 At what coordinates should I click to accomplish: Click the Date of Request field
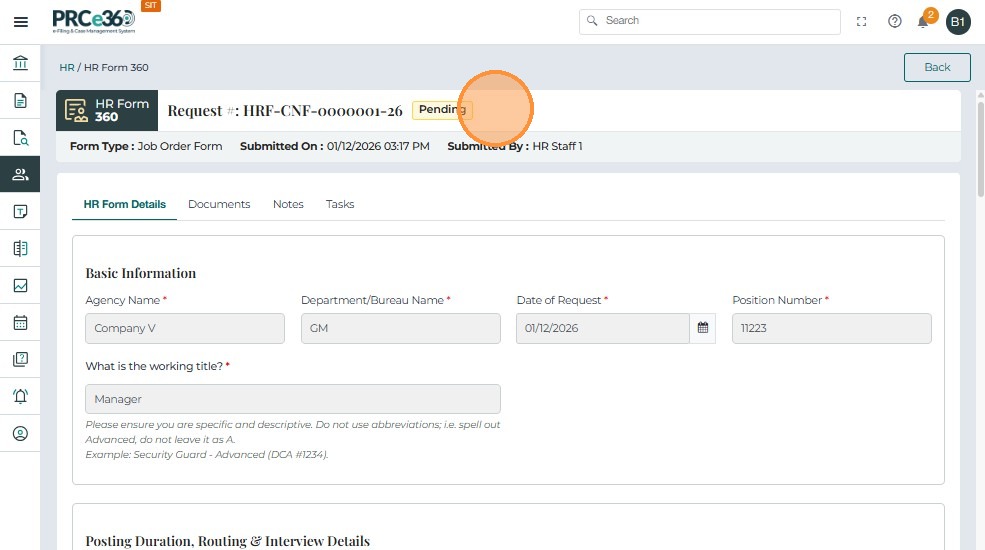pyautogui.click(x=602, y=328)
